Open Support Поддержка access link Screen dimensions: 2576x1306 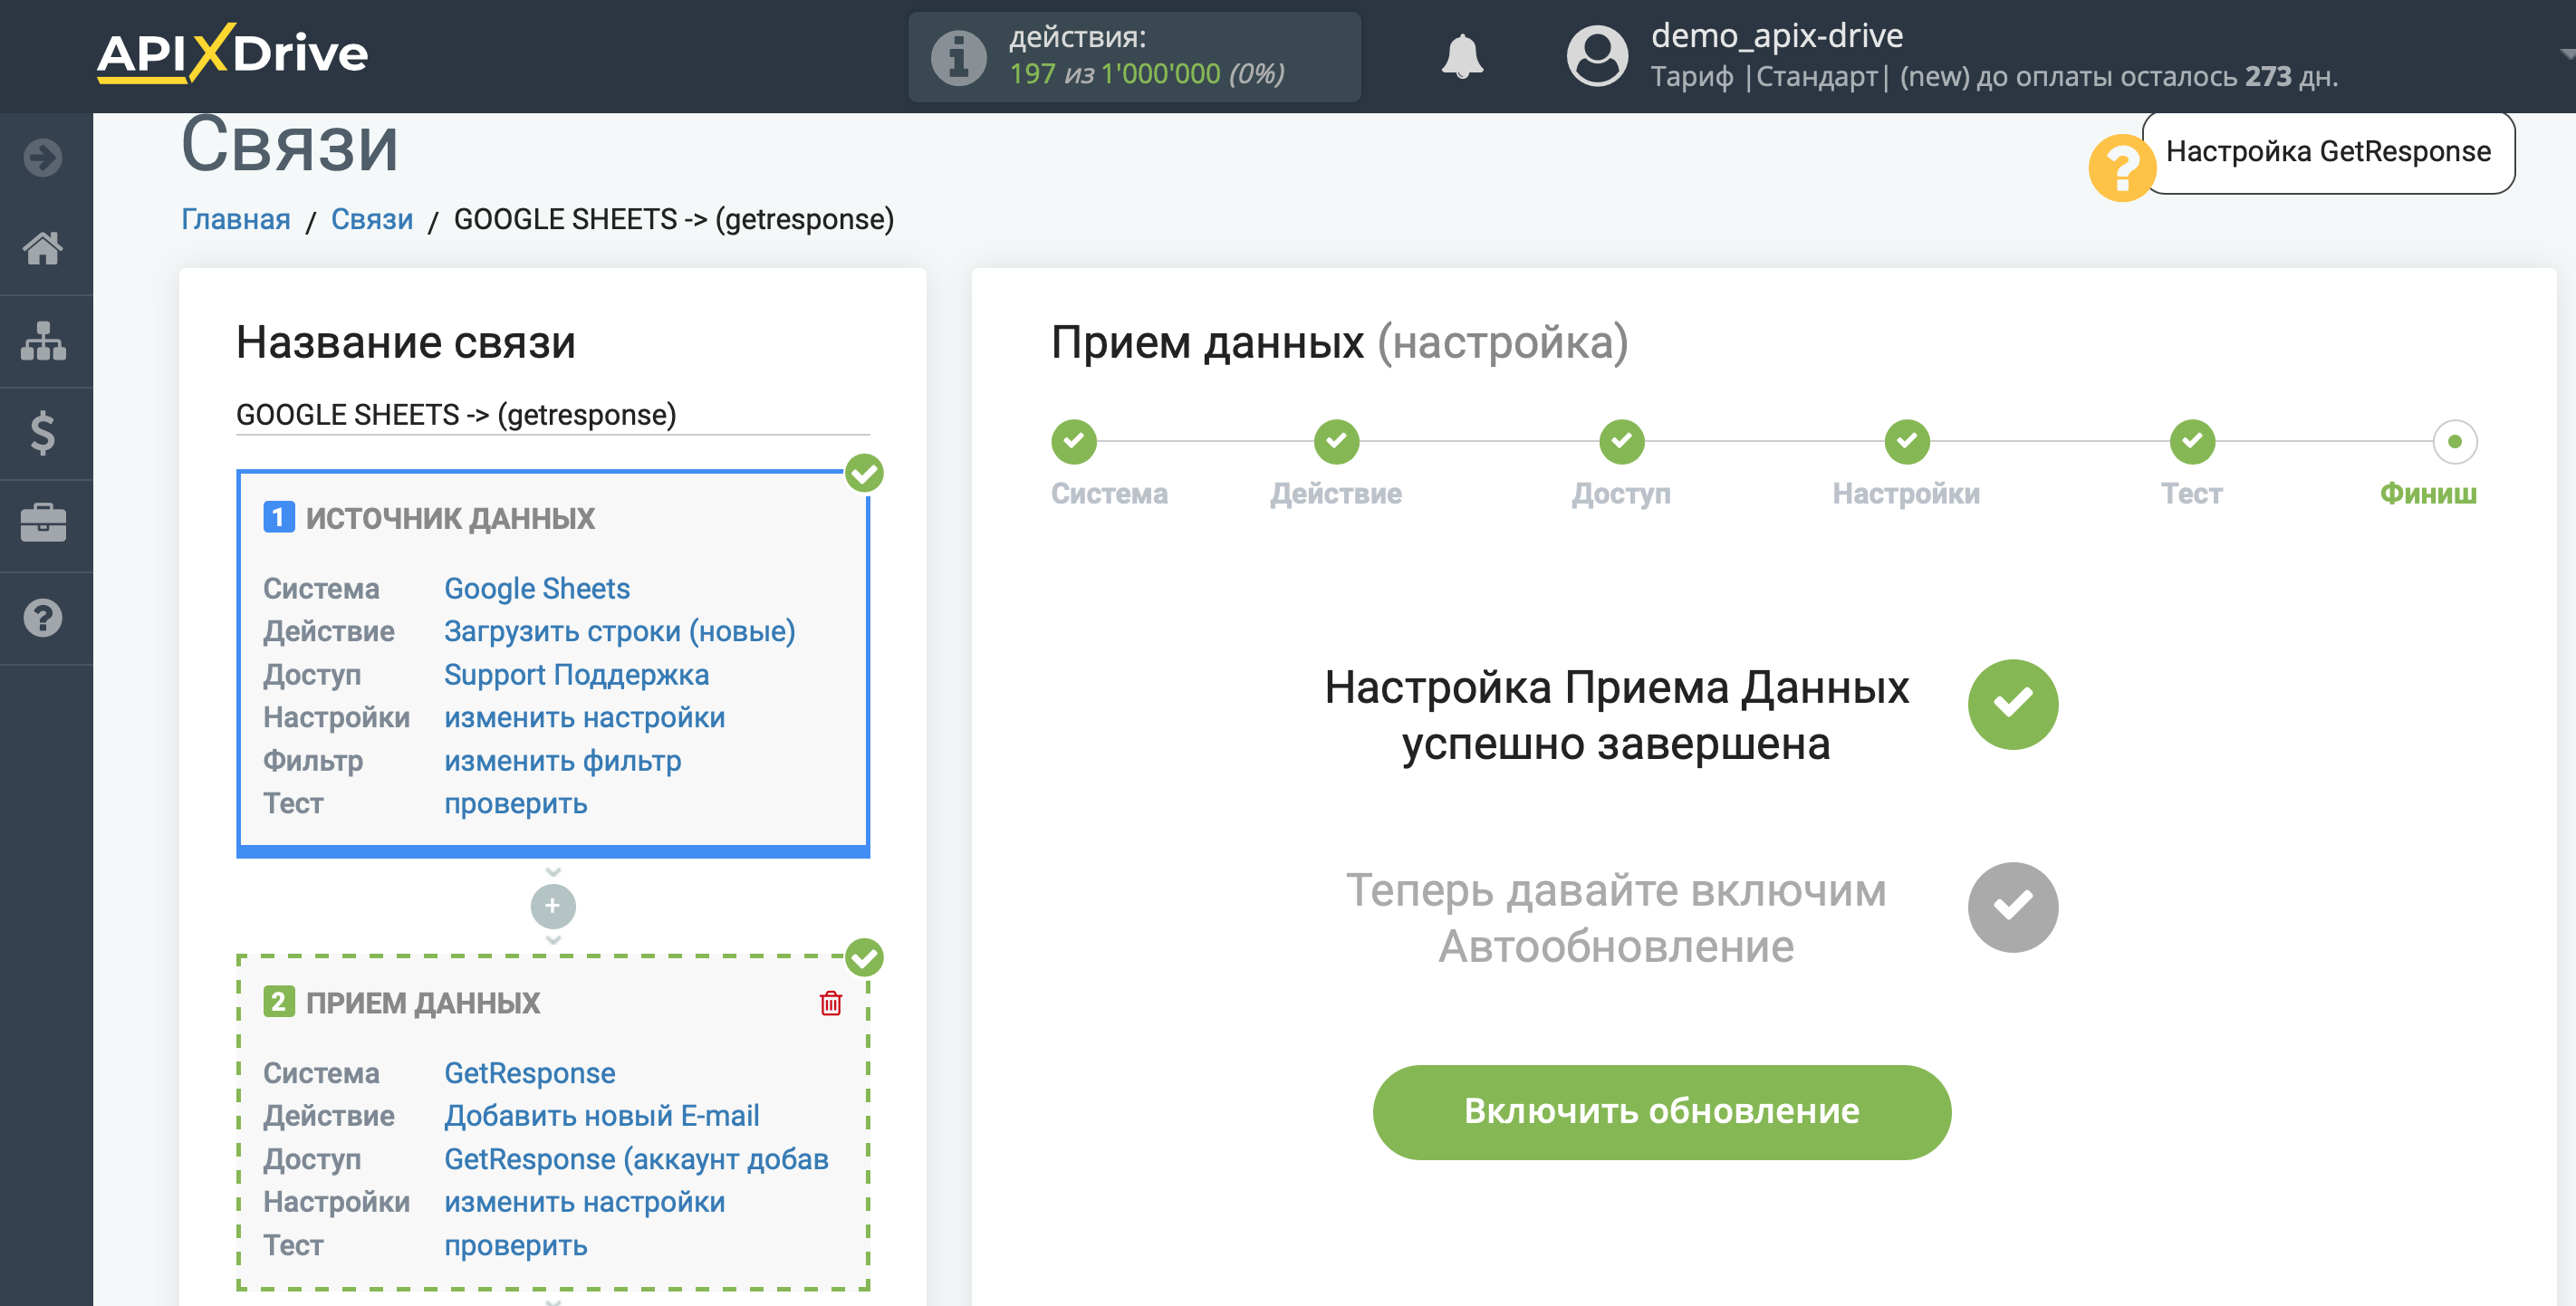[577, 674]
